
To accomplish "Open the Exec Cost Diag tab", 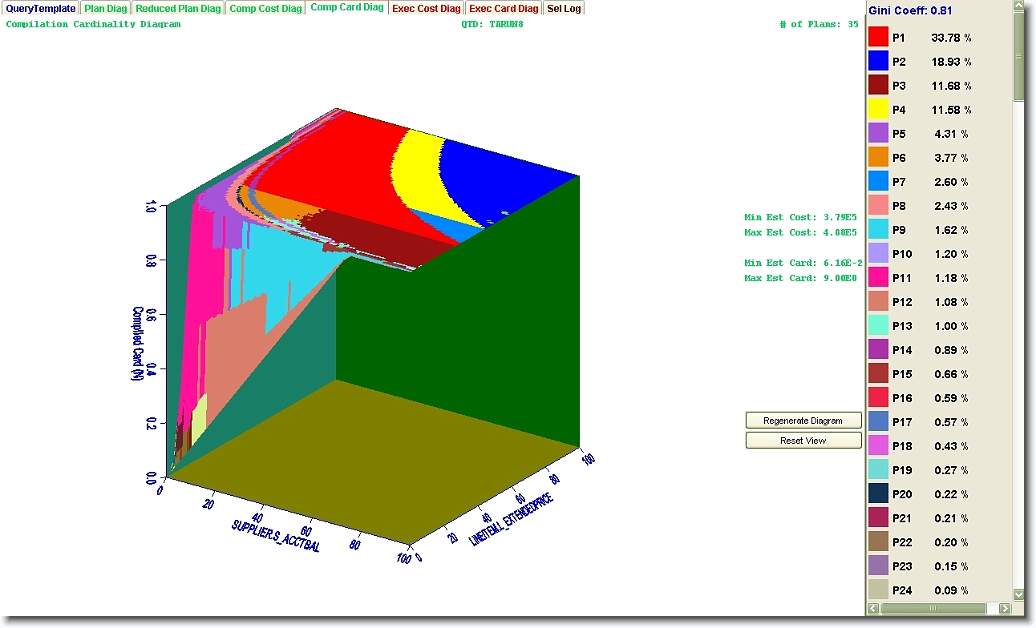I will (x=427, y=8).
